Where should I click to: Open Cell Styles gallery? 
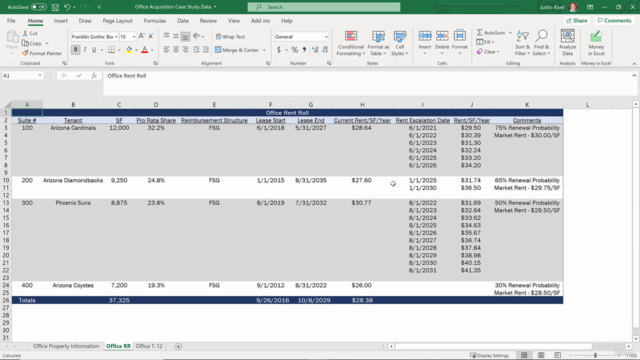click(400, 43)
